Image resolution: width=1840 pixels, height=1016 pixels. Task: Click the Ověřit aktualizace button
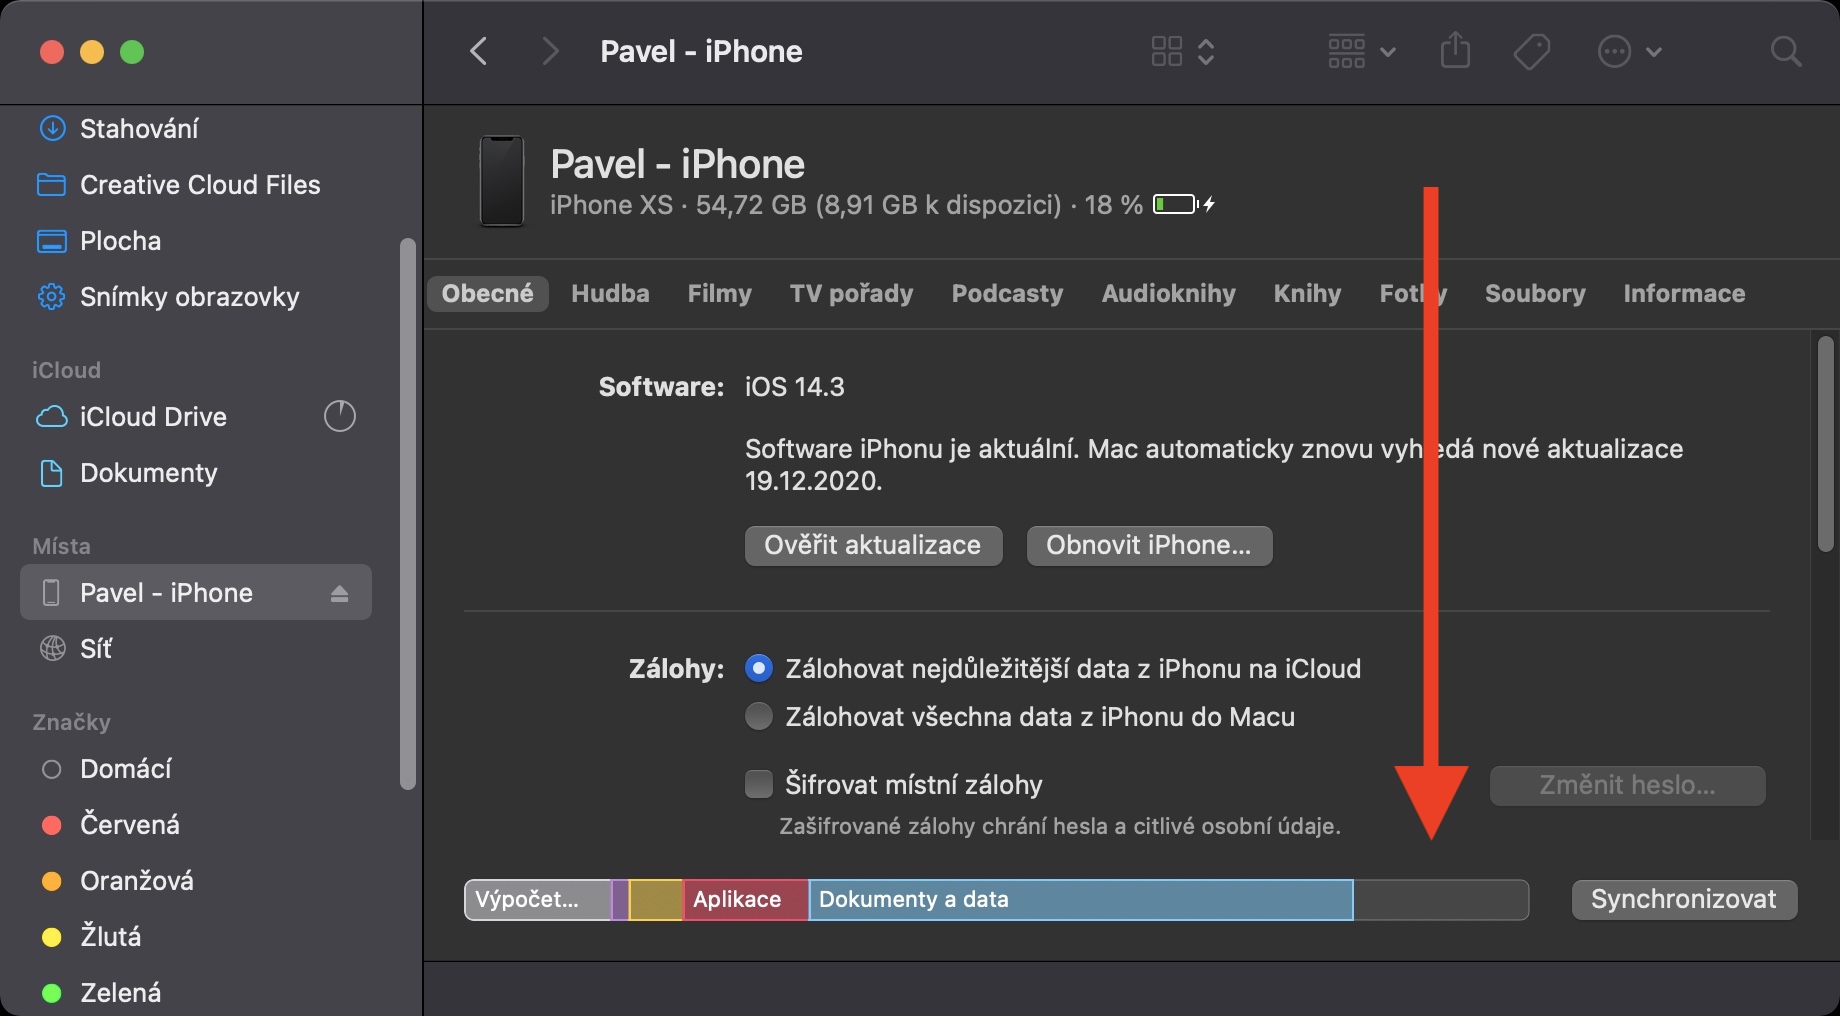pyautogui.click(x=873, y=546)
